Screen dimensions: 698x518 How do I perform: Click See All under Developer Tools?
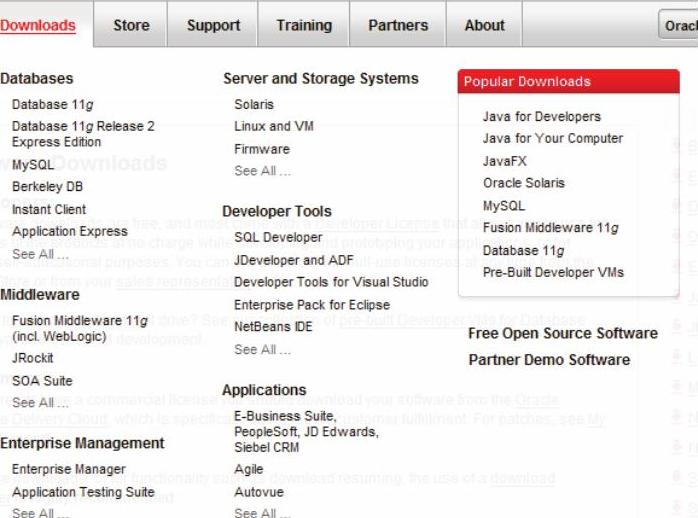click(x=262, y=350)
